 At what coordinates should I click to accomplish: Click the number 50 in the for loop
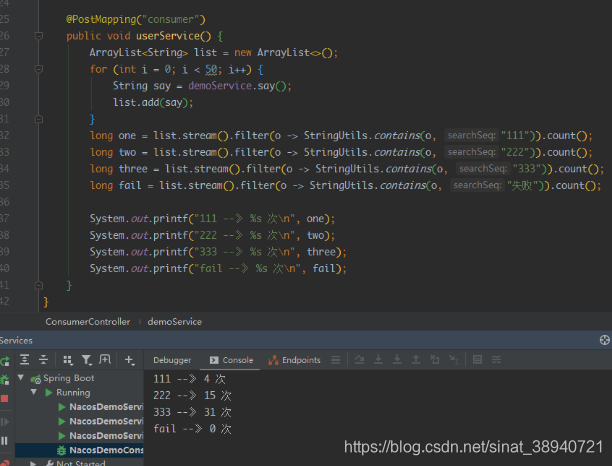[211, 69]
